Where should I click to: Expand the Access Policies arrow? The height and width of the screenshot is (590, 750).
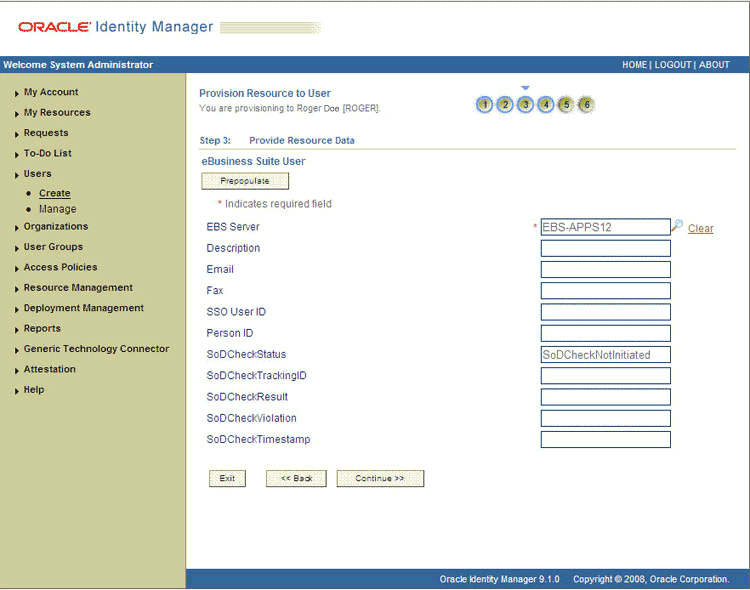click(x=17, y=268)
